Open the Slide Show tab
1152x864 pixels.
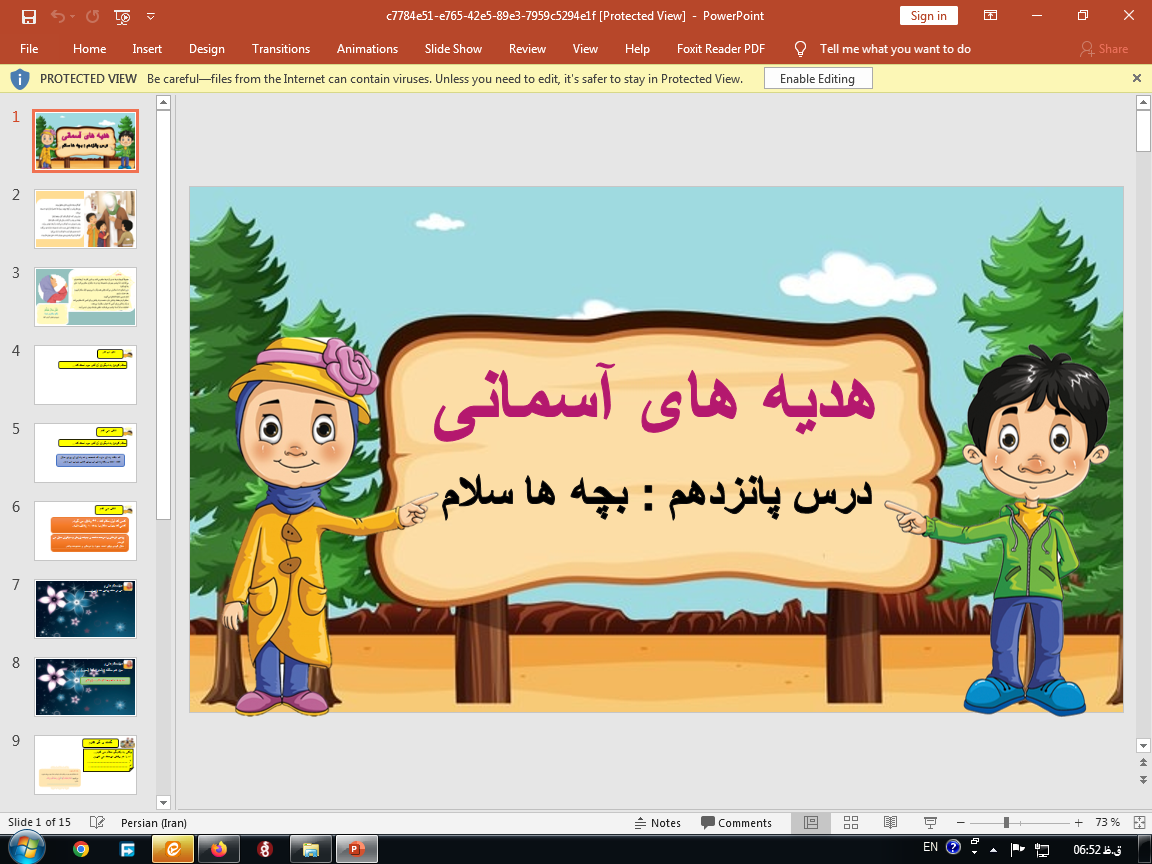point(453,48)
